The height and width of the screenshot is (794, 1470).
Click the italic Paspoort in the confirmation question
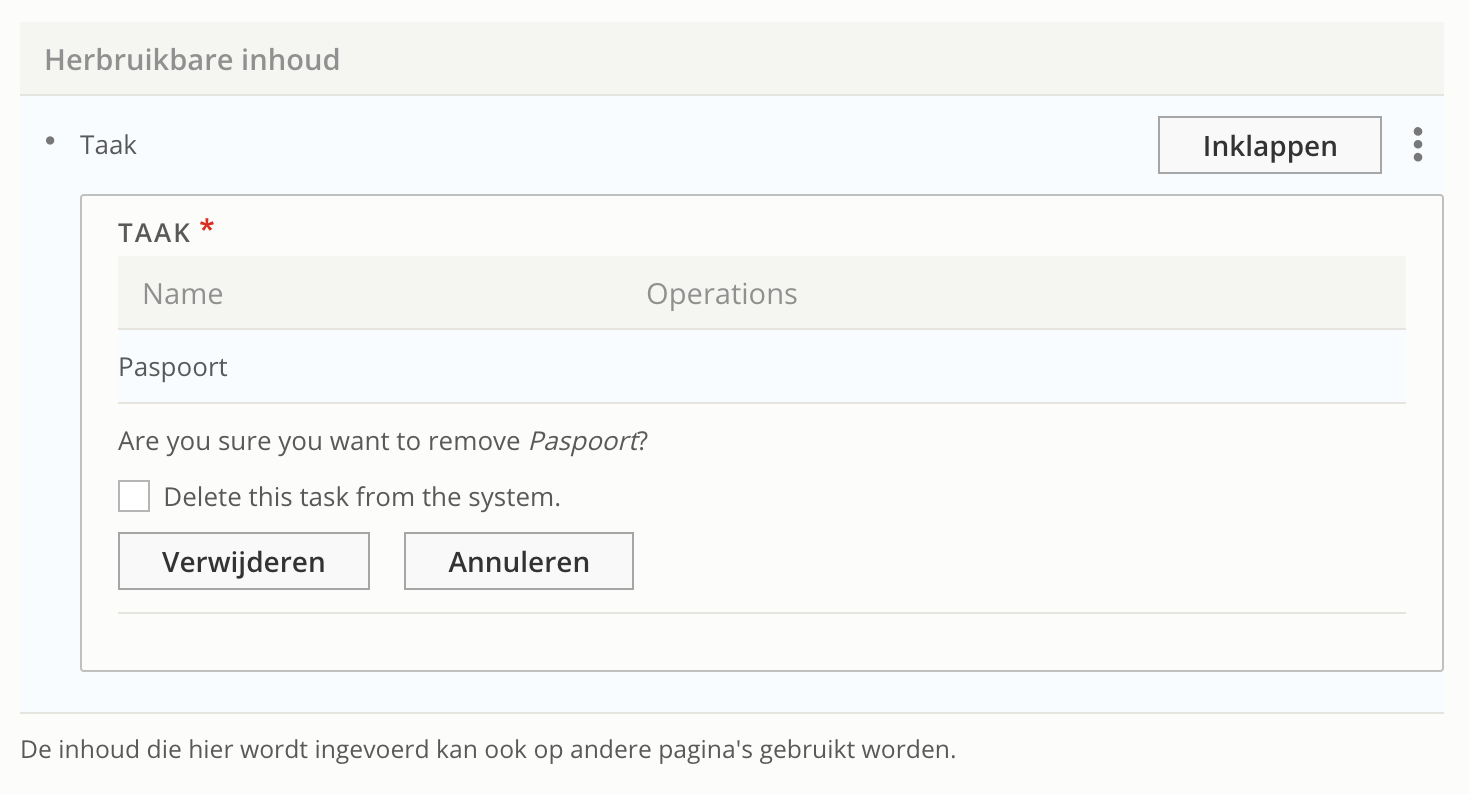[x=582, y=441]
